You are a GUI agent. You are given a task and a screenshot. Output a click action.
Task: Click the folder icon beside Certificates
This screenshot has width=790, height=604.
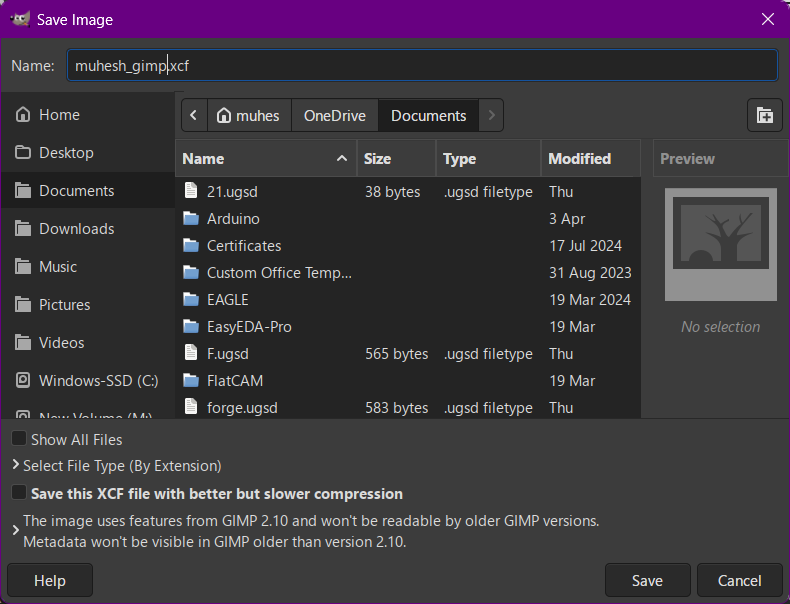[x=191, y=246]
